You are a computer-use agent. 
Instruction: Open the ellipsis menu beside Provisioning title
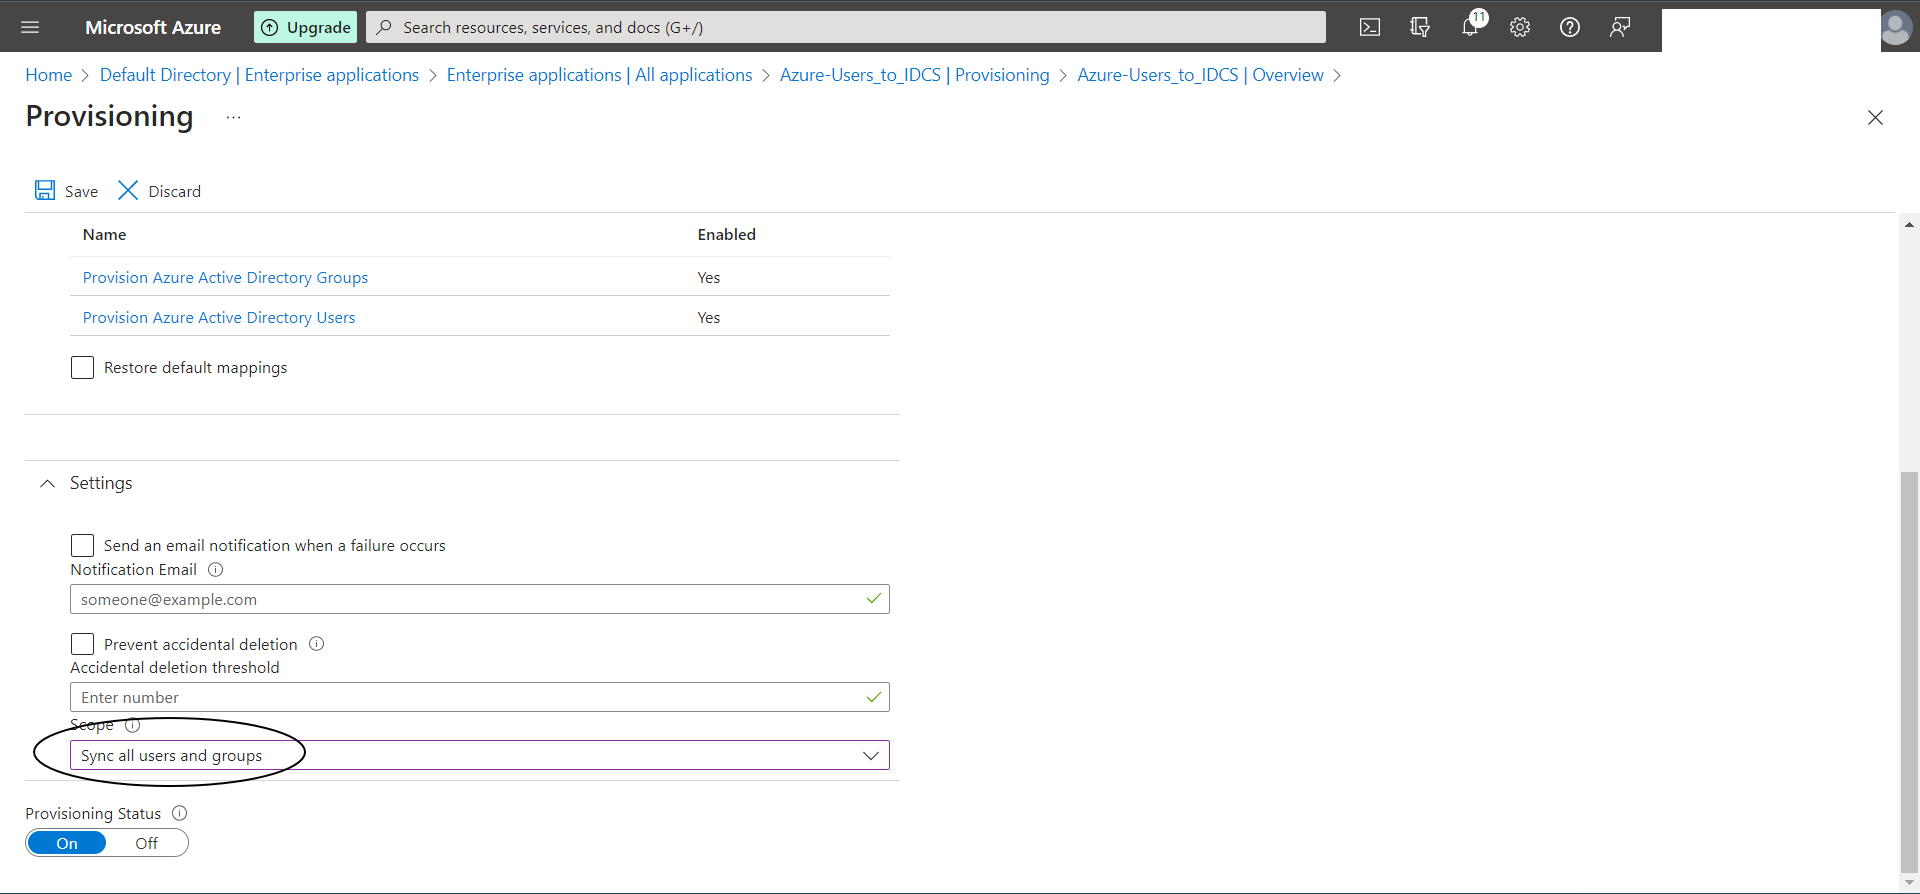[x=233, y=117]
